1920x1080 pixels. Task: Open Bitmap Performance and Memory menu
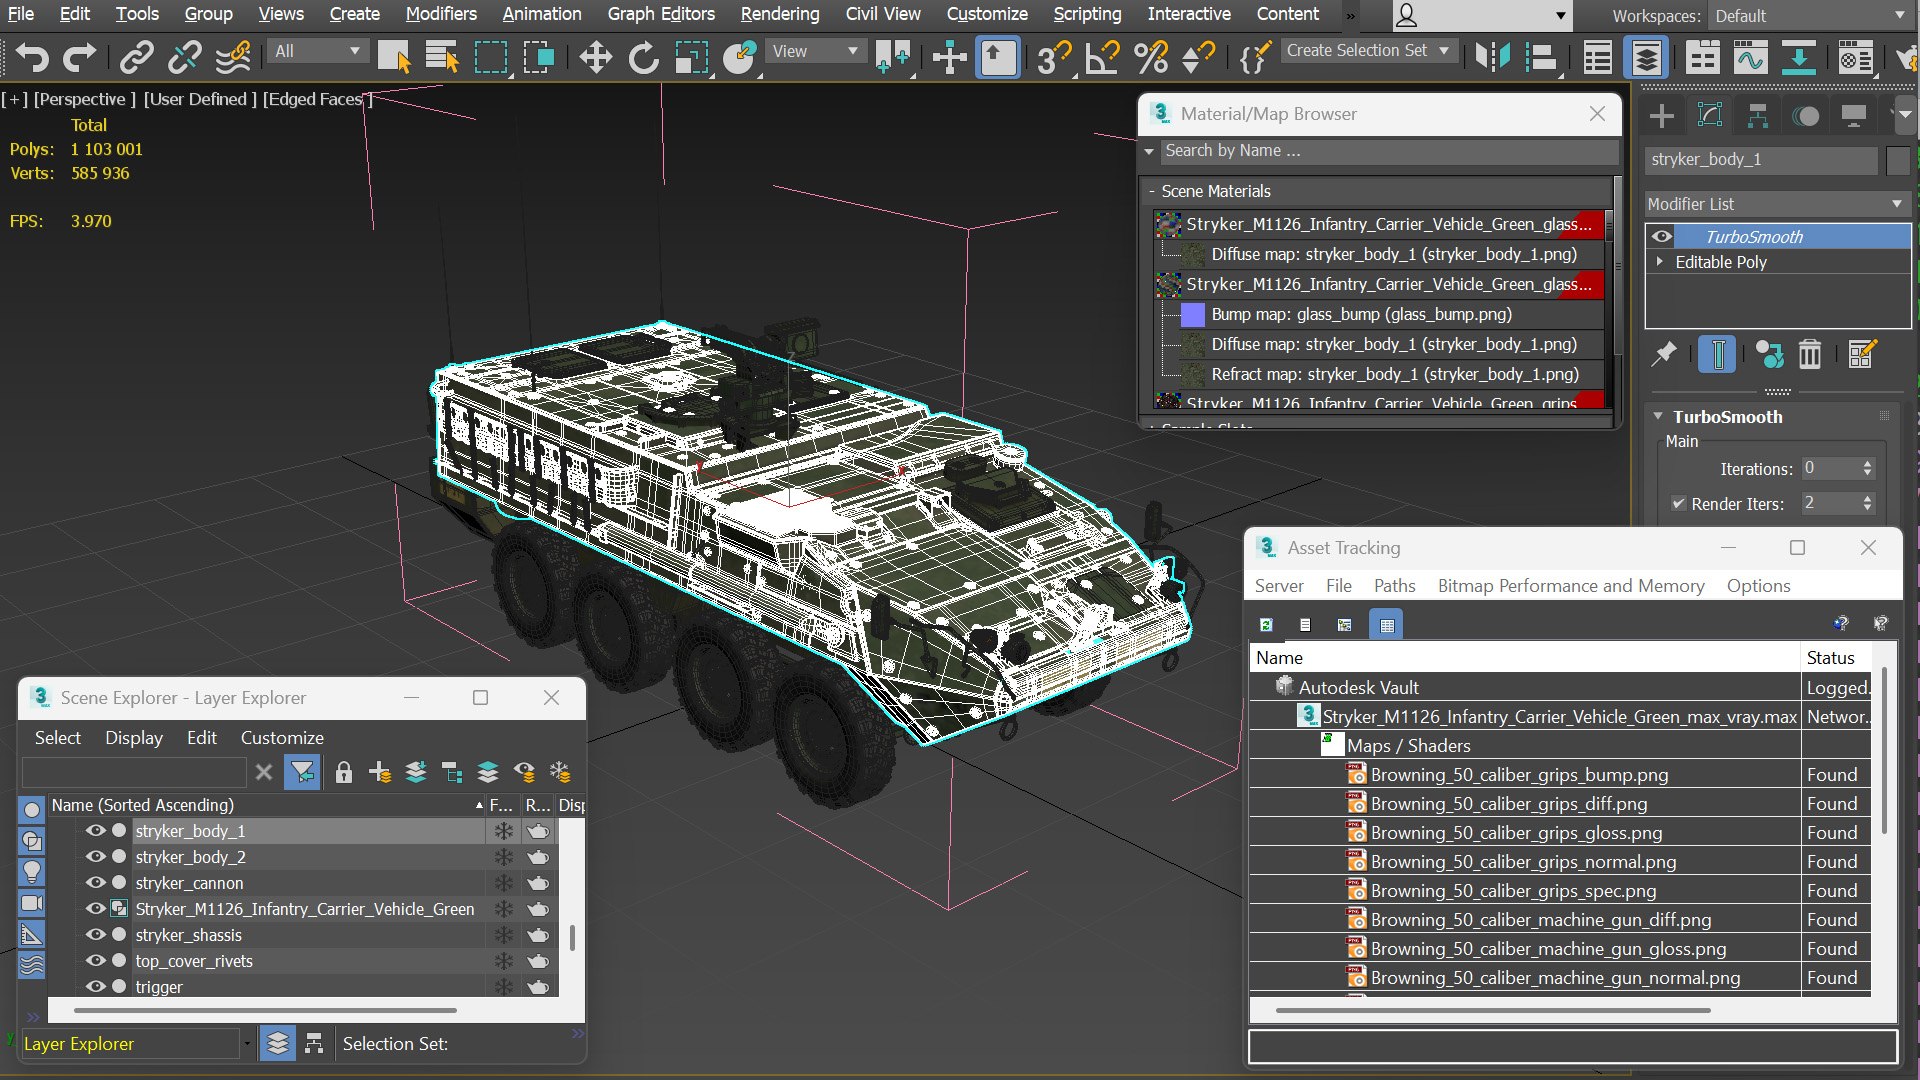click(x=1571, y=586)
